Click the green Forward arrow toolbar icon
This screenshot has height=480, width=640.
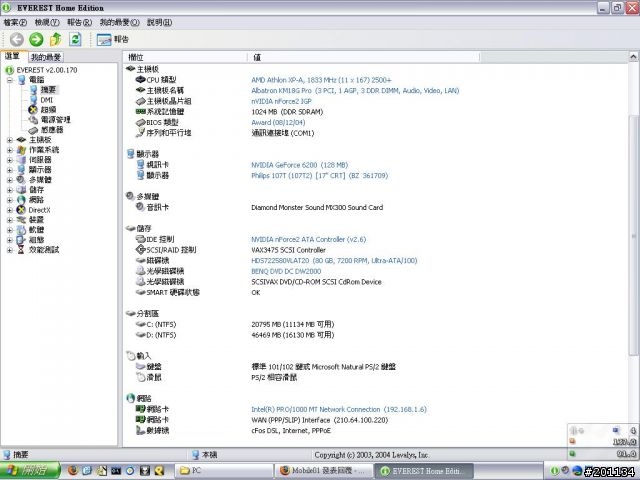pos(36,39)
